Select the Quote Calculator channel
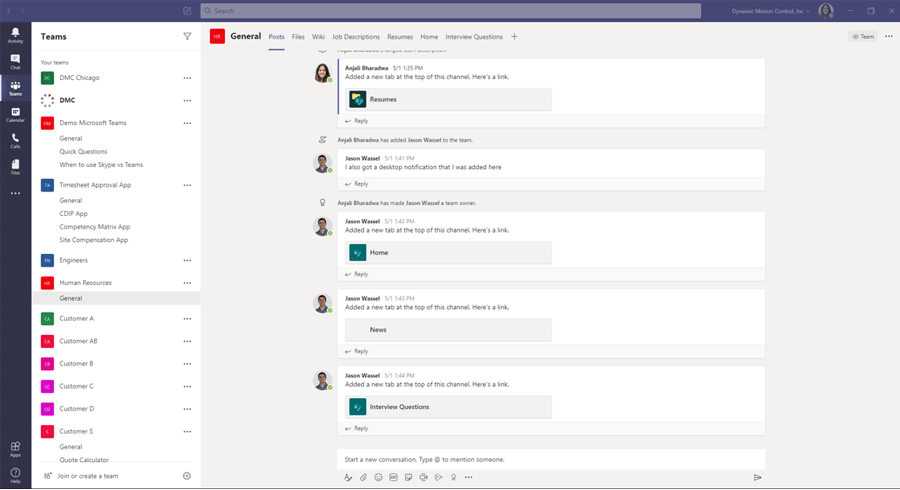Viewport: 900px width, 490px height. (84, 460)
